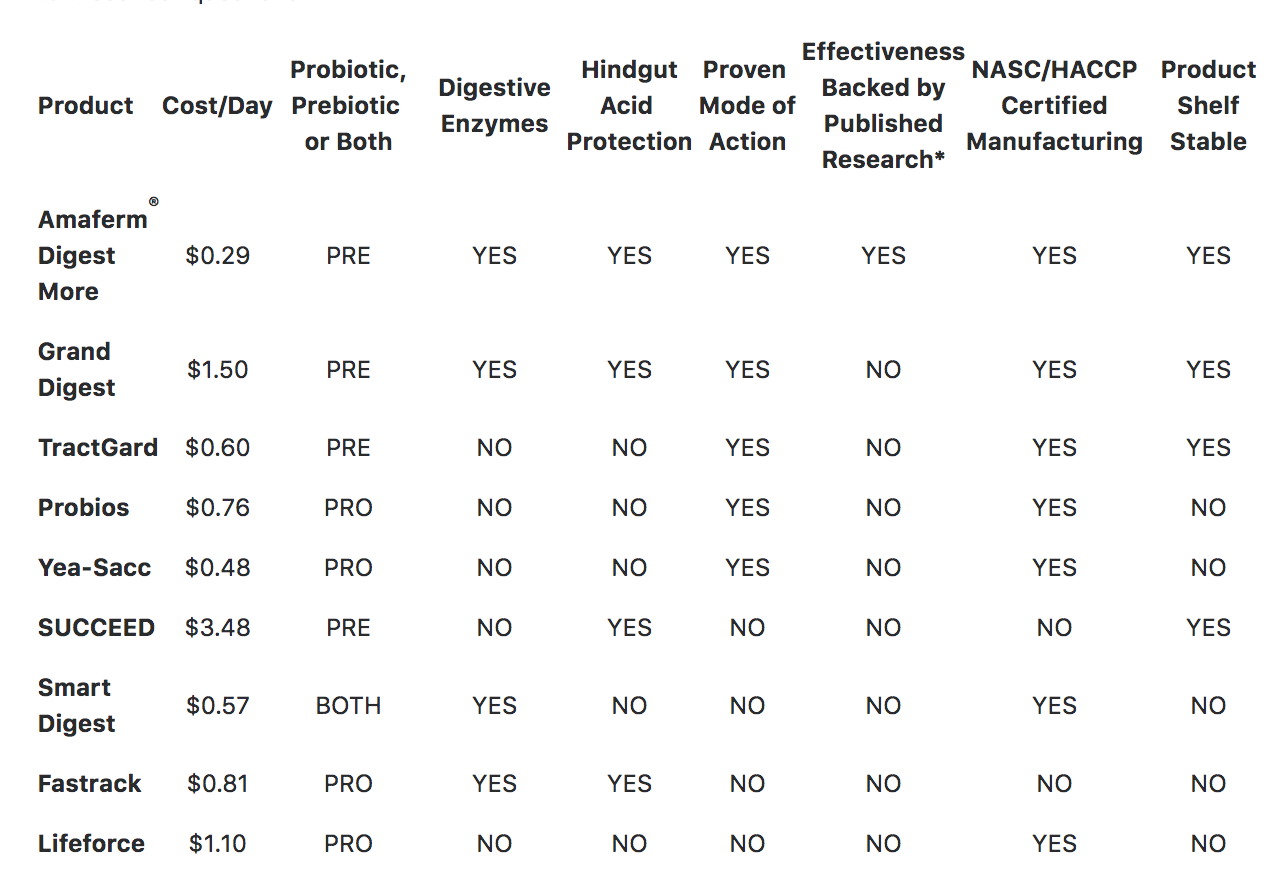Click the Amaferm Digest More product name

pos(91,256)
